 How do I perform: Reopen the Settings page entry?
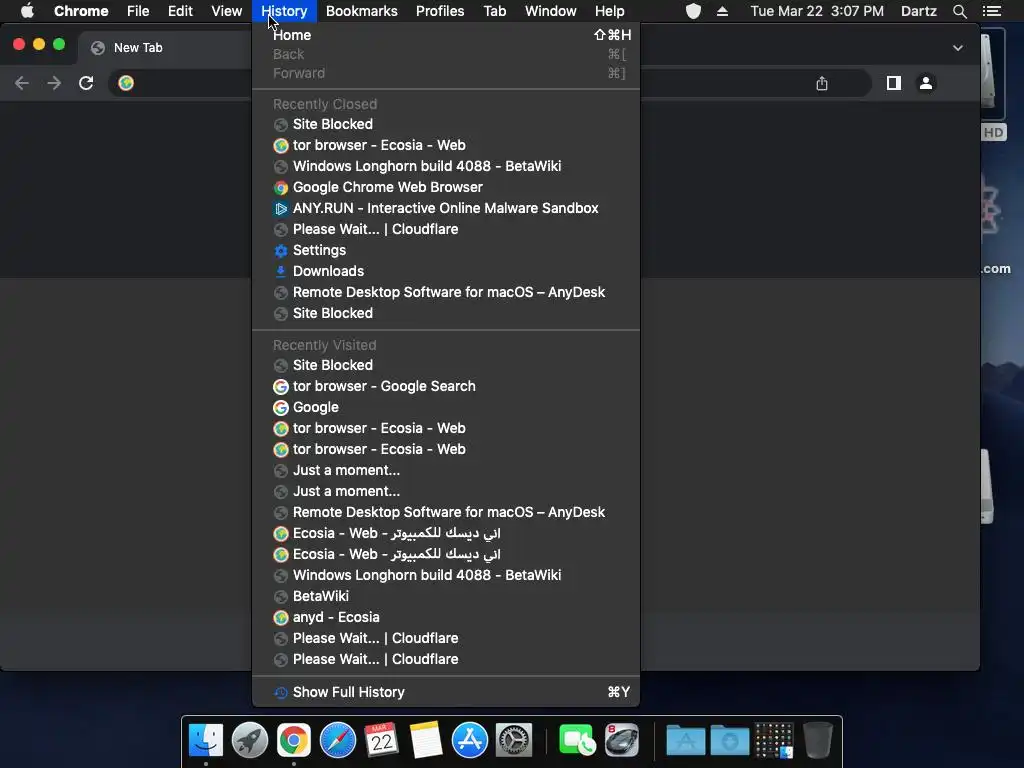446,250
